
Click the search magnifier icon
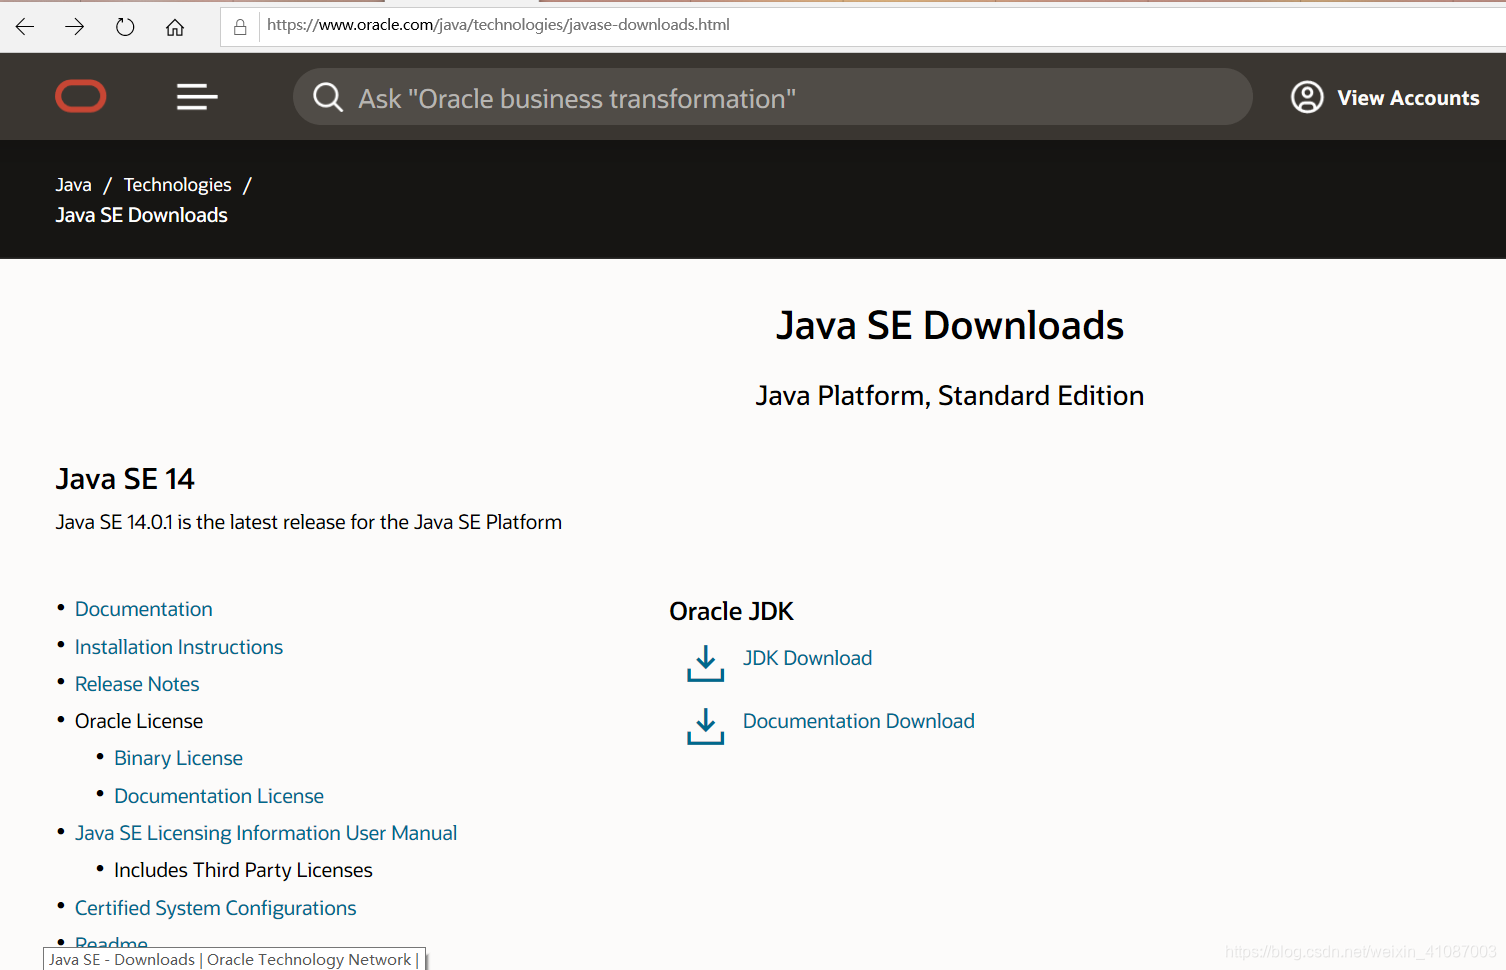click(x=328, y=97)
